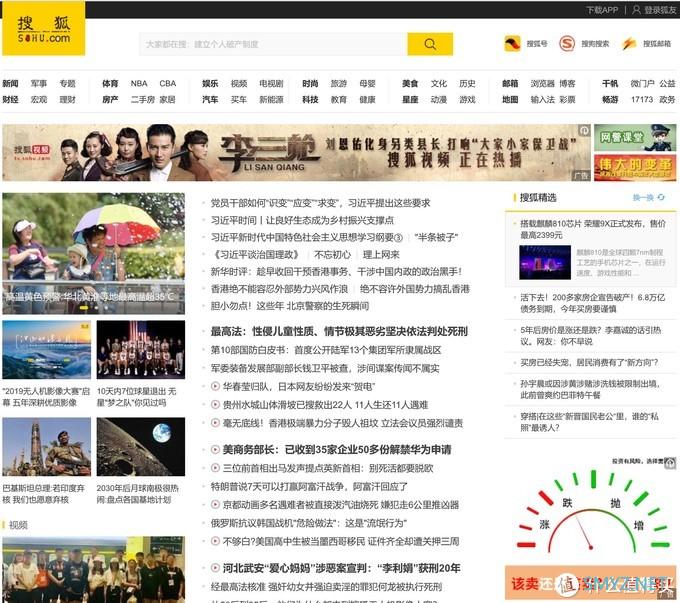This screenshot has width=680, height=603.
Task: Open the 体育 navigation category
Action: coord(110,83)
